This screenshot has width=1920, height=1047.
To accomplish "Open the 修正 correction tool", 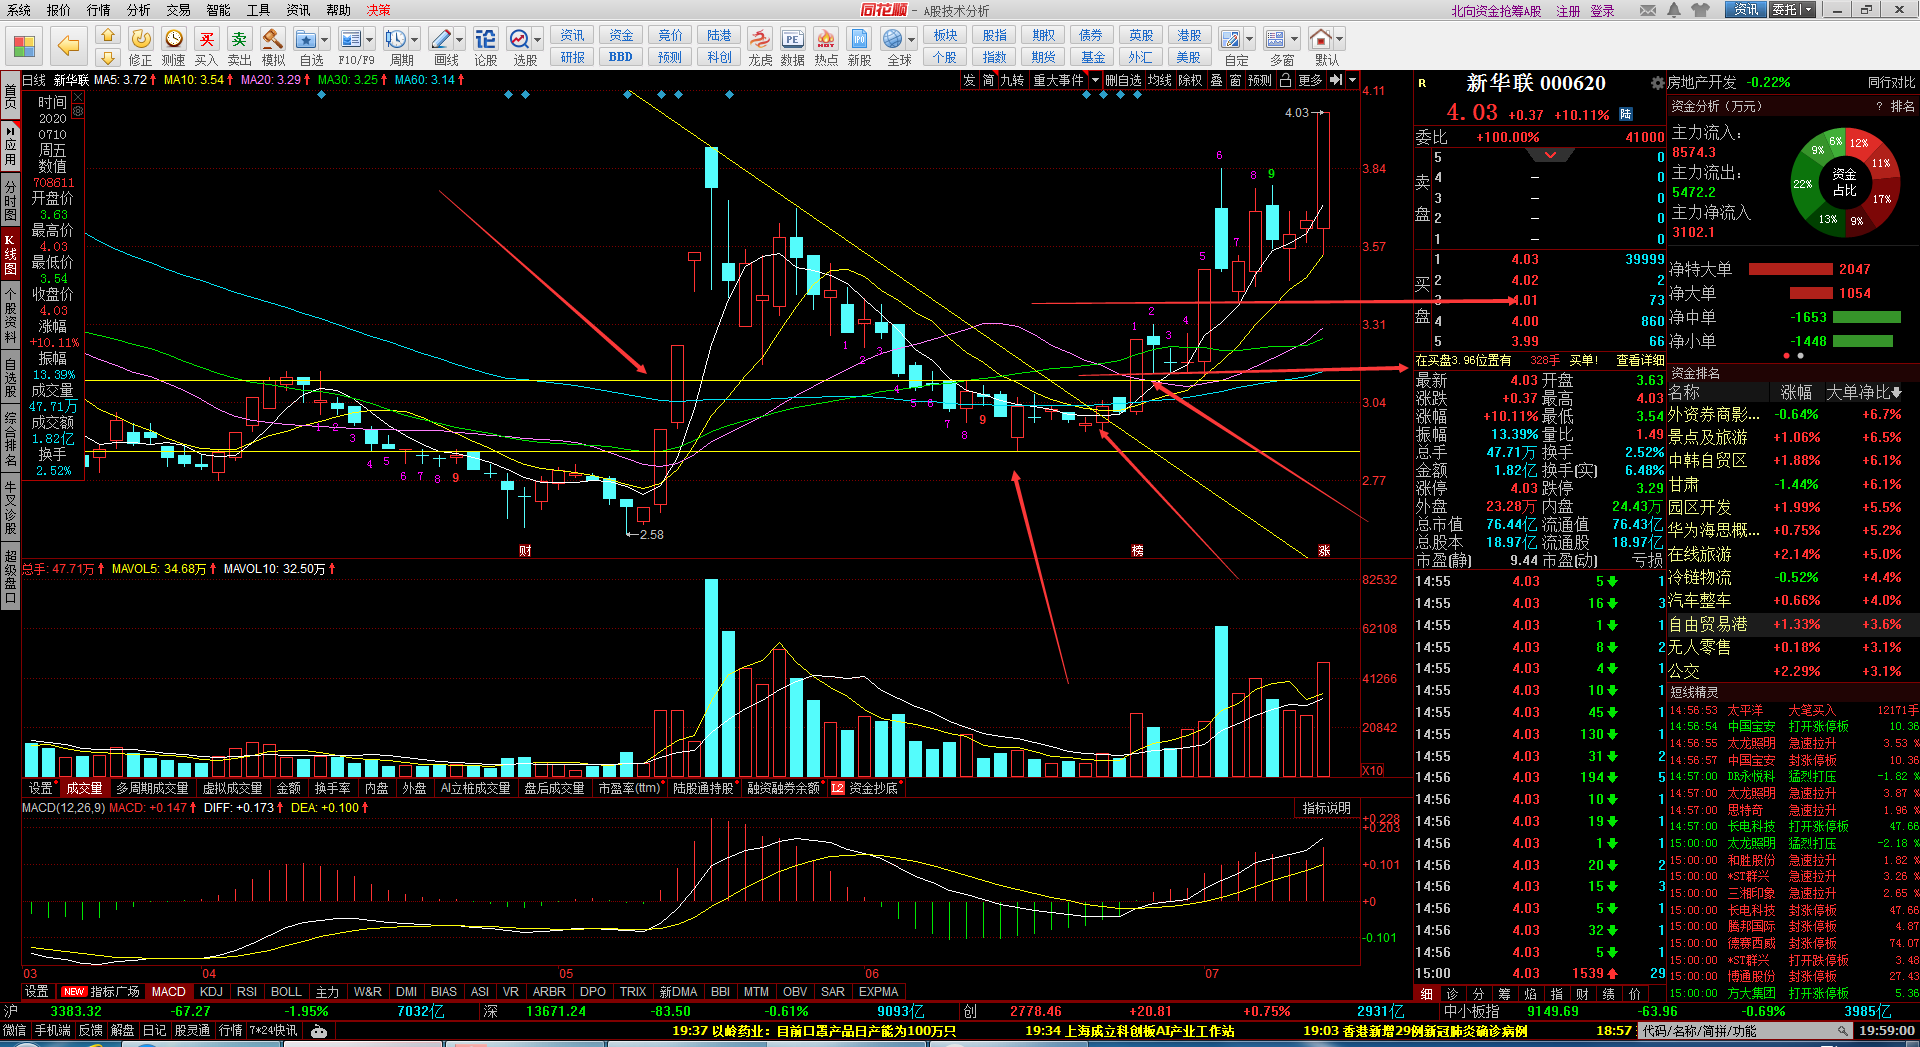I will coord(141,39).
